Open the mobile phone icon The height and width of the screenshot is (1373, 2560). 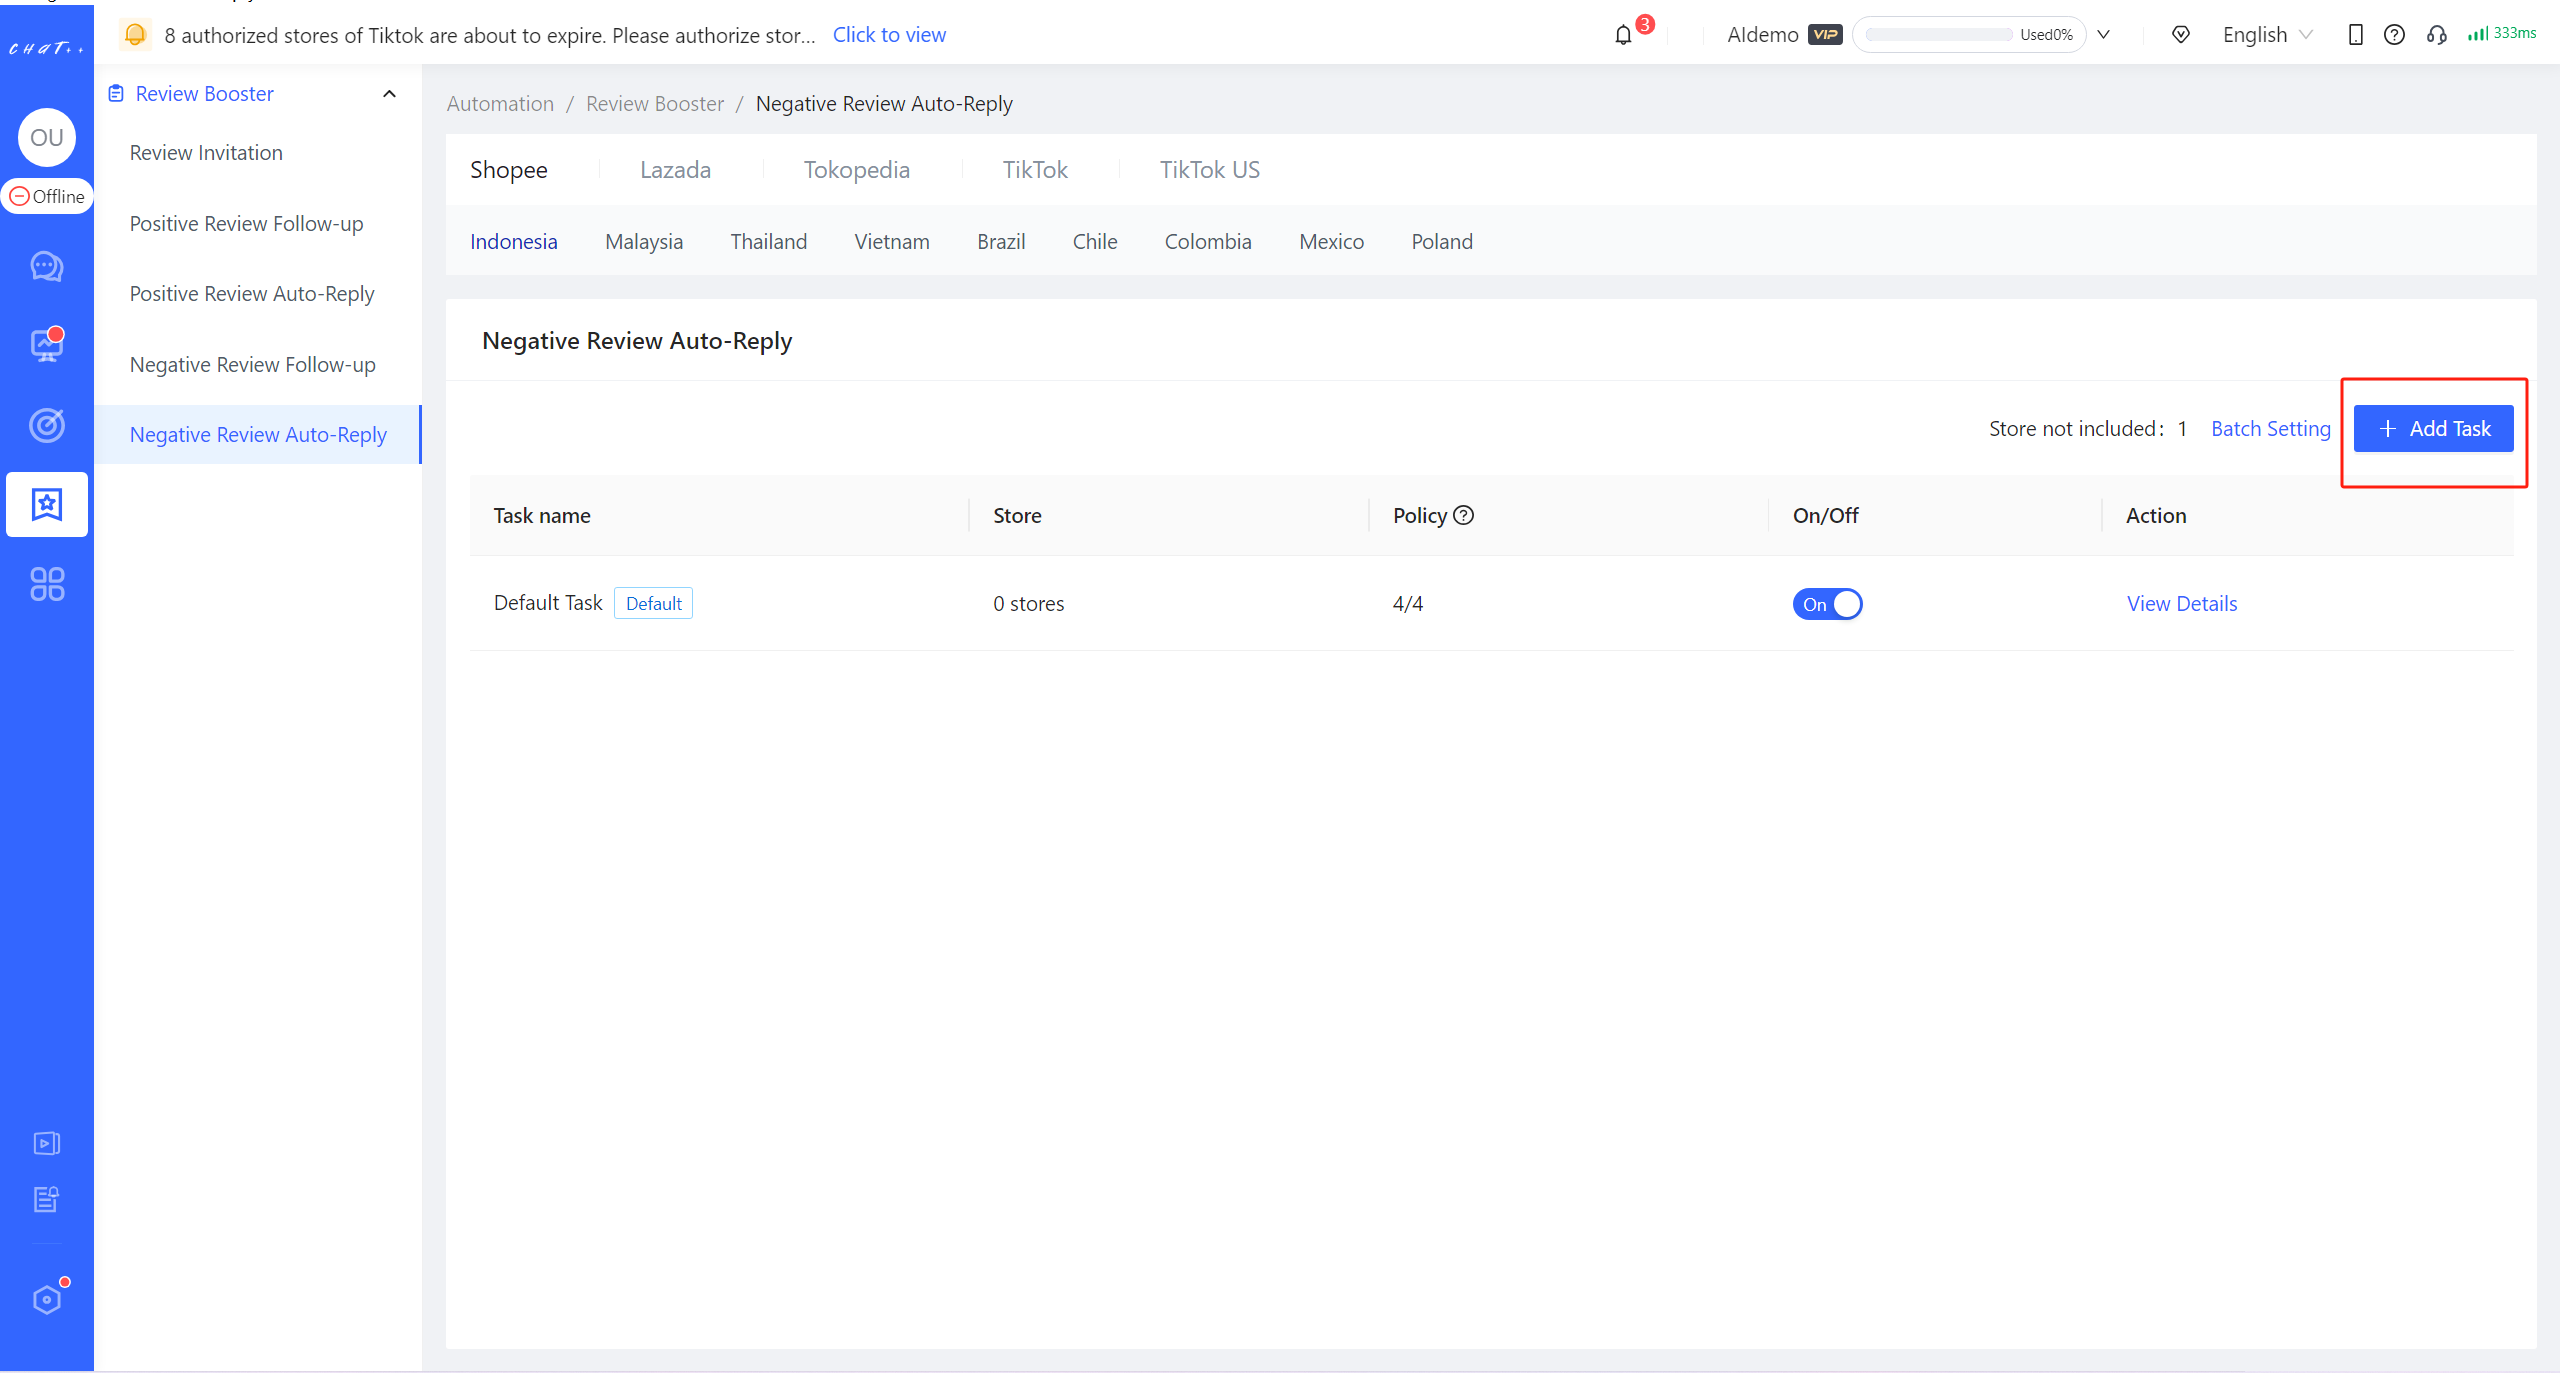(2355, 35)
